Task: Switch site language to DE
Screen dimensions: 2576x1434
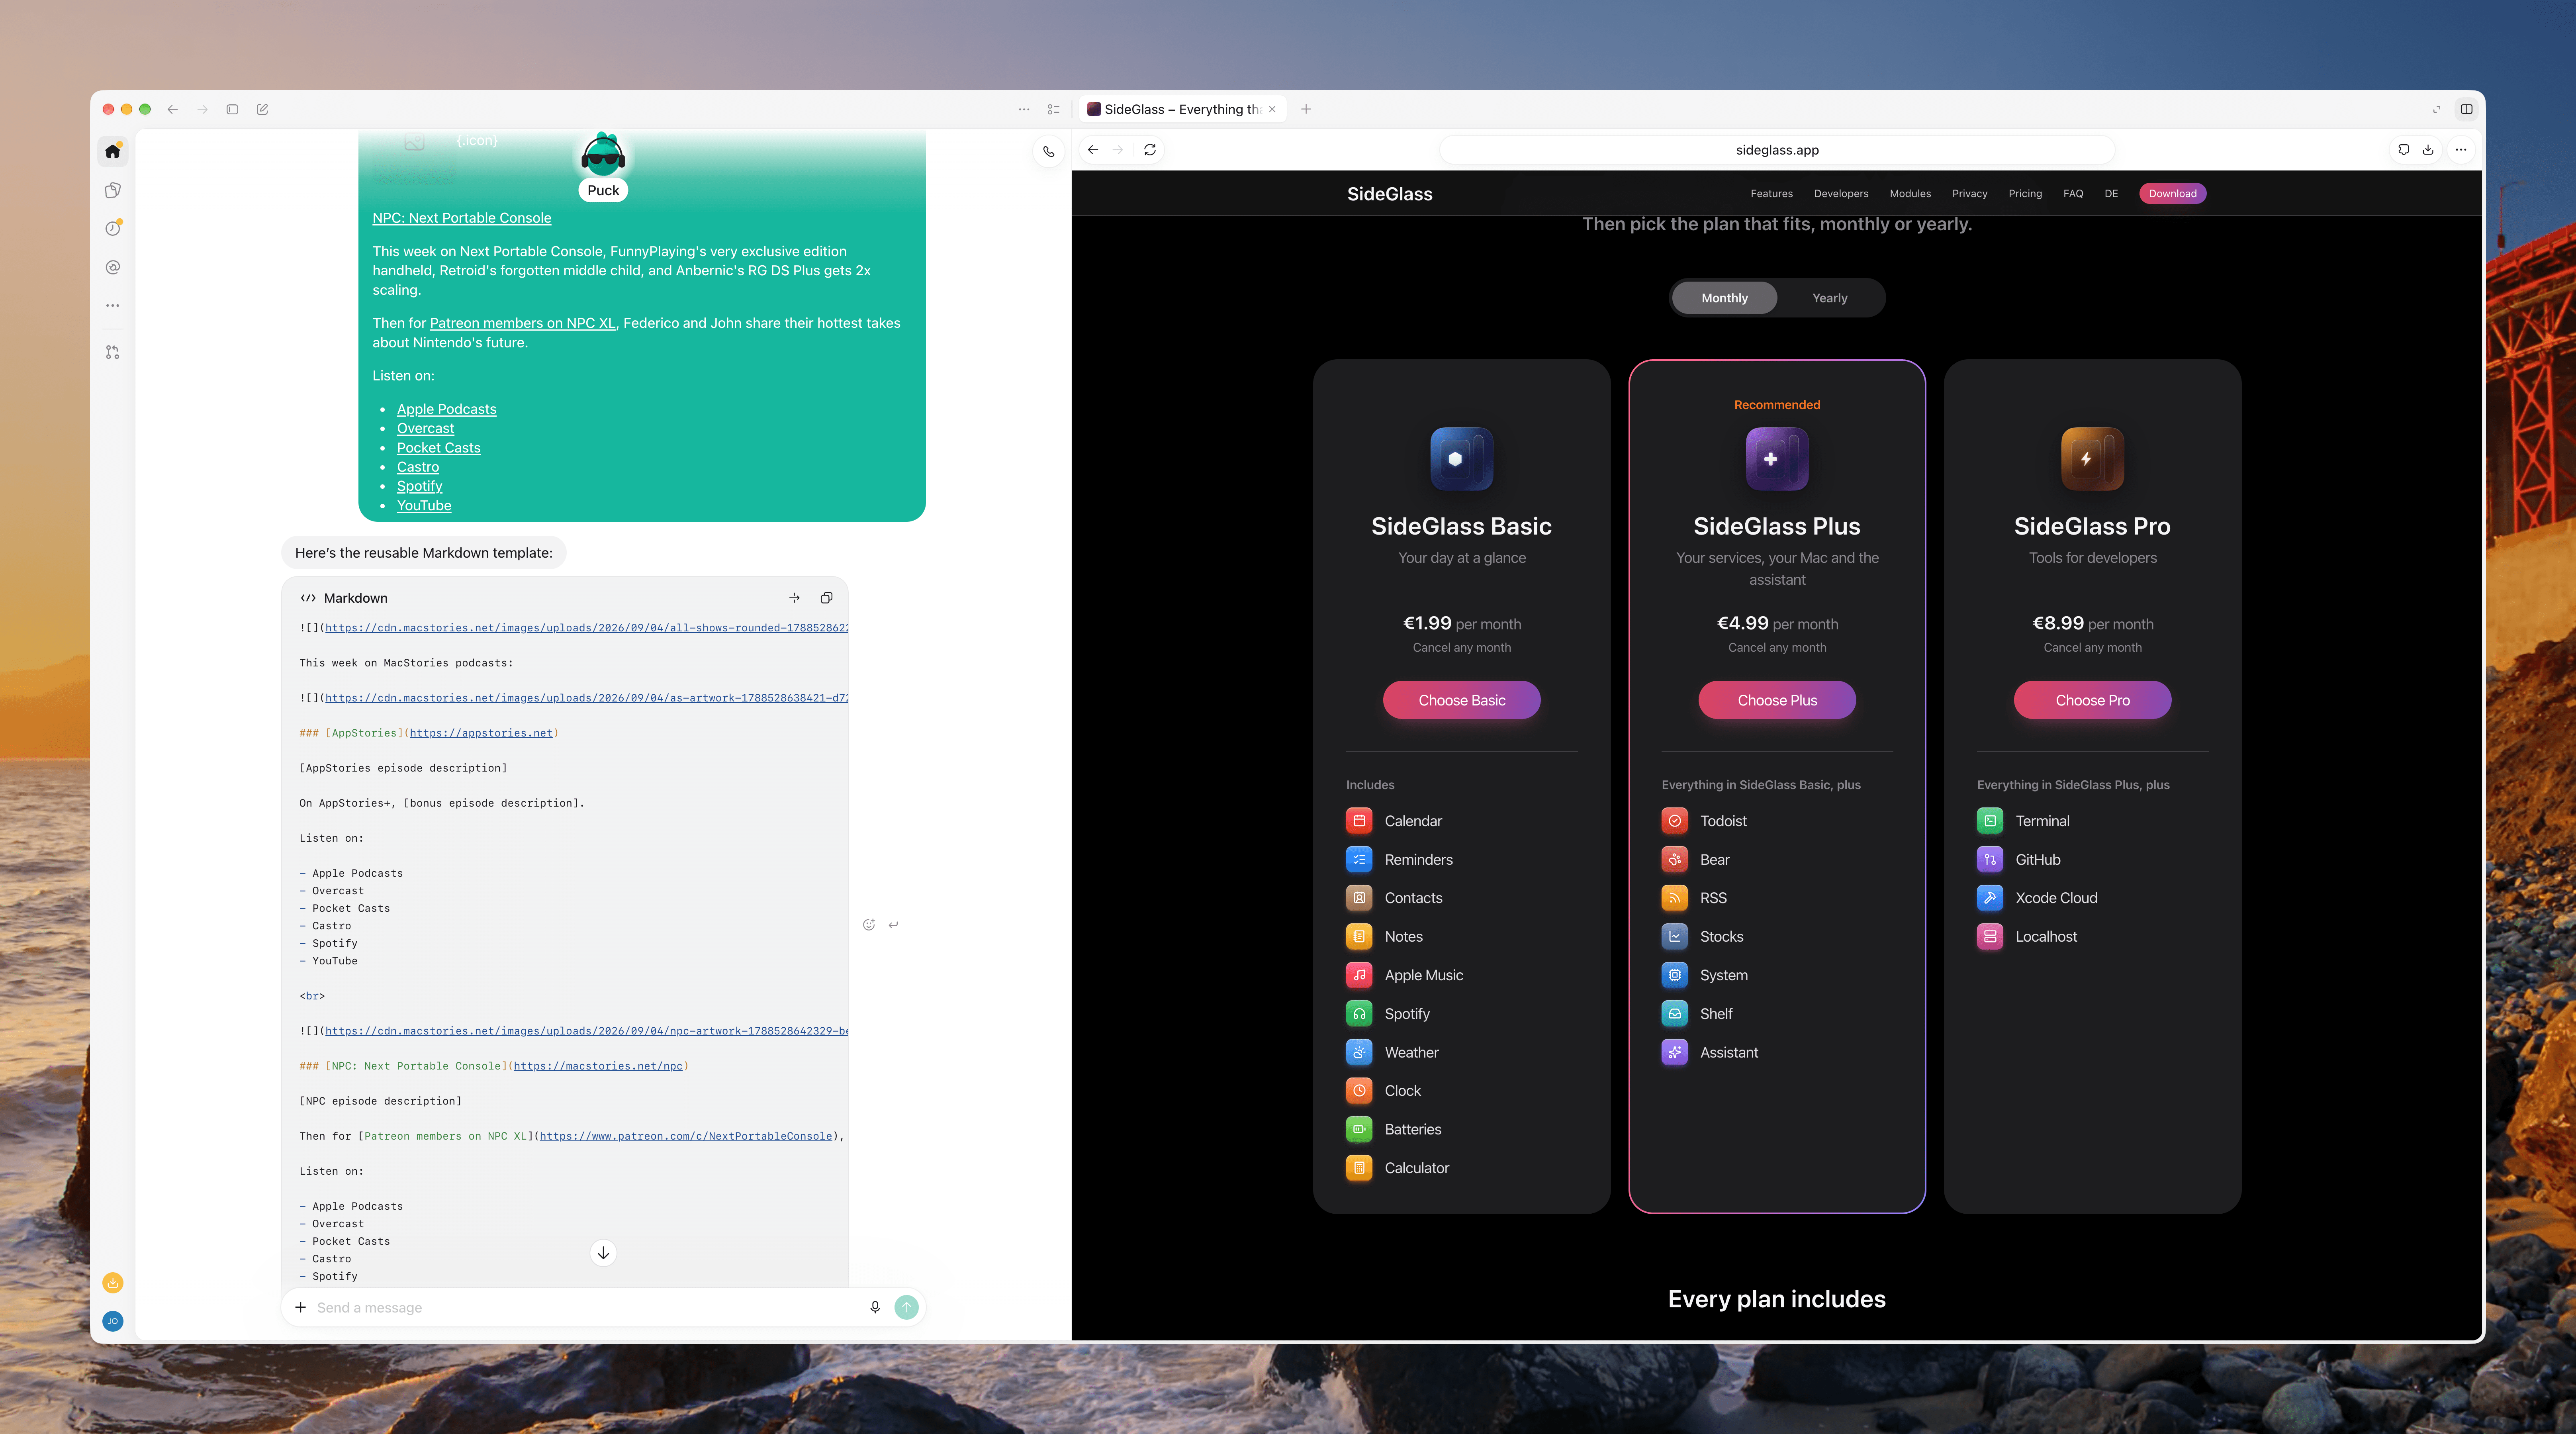Action: [x=2111, y=194]
